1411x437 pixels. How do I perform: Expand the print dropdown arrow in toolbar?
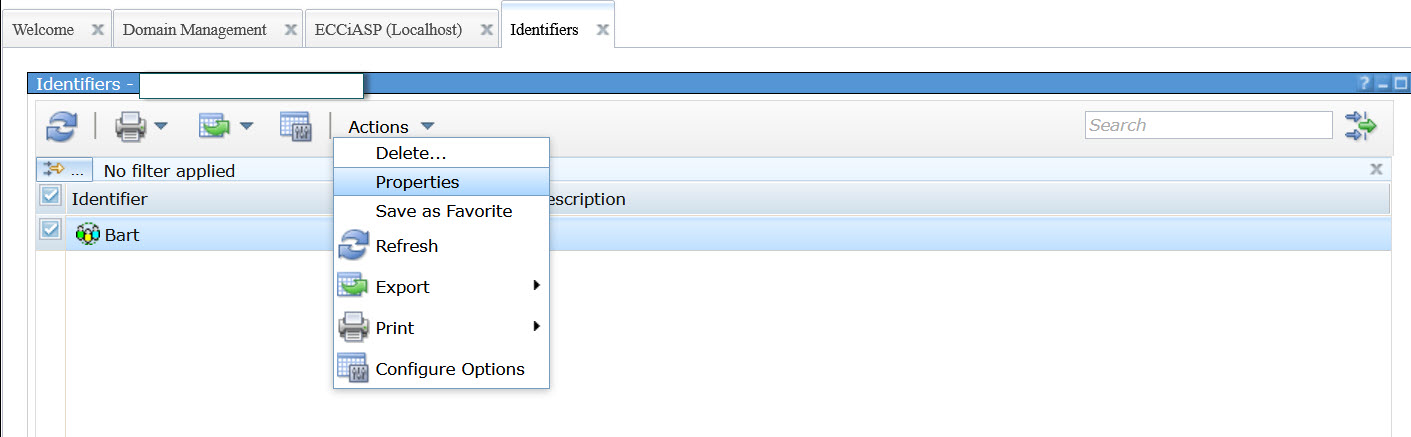pos(160,127)
